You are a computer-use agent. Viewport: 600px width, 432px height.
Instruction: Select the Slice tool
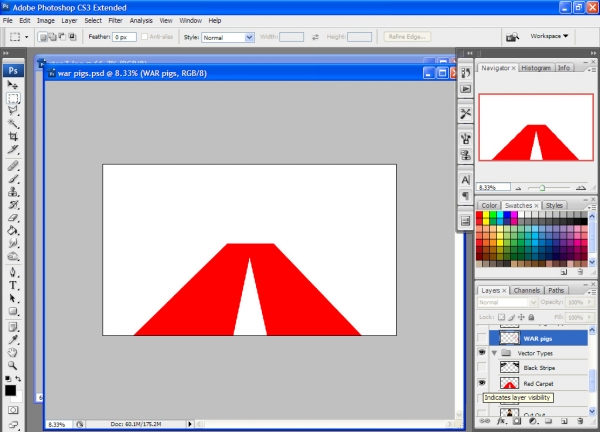13,150
